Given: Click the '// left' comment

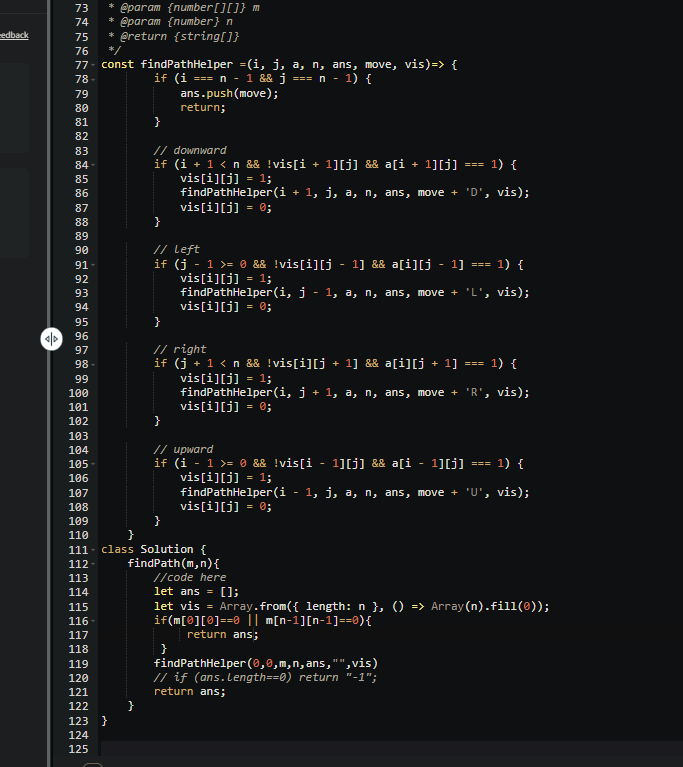Looking at the screenshot, I should 177,249.
